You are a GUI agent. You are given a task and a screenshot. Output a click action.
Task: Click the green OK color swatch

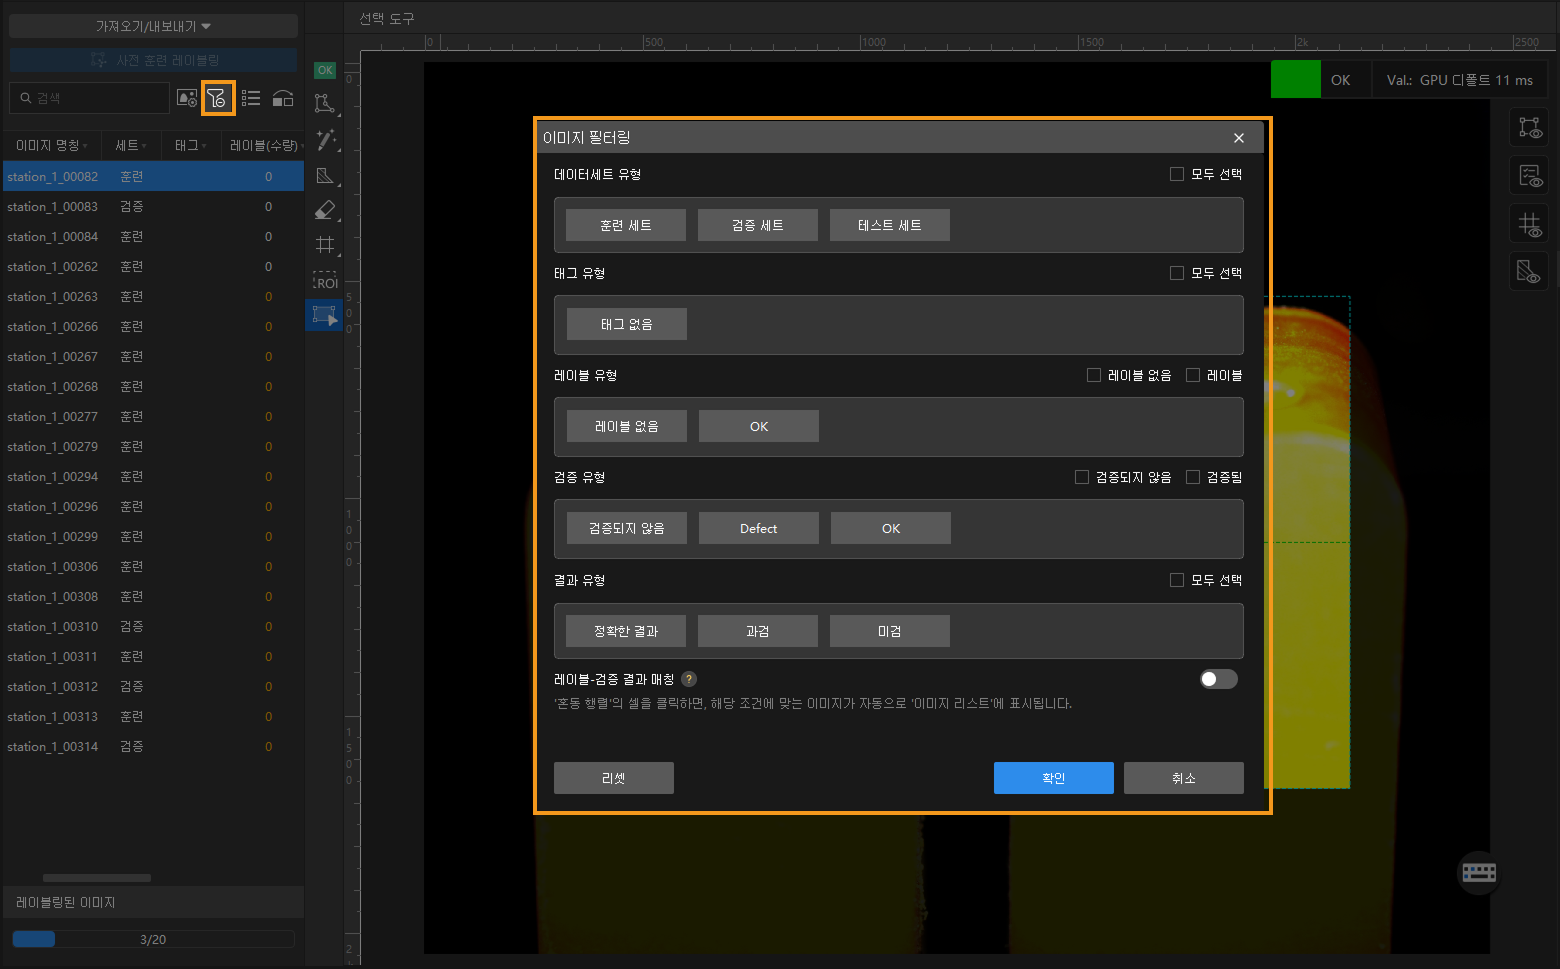pyautogui.click(x=1295, y=80)
